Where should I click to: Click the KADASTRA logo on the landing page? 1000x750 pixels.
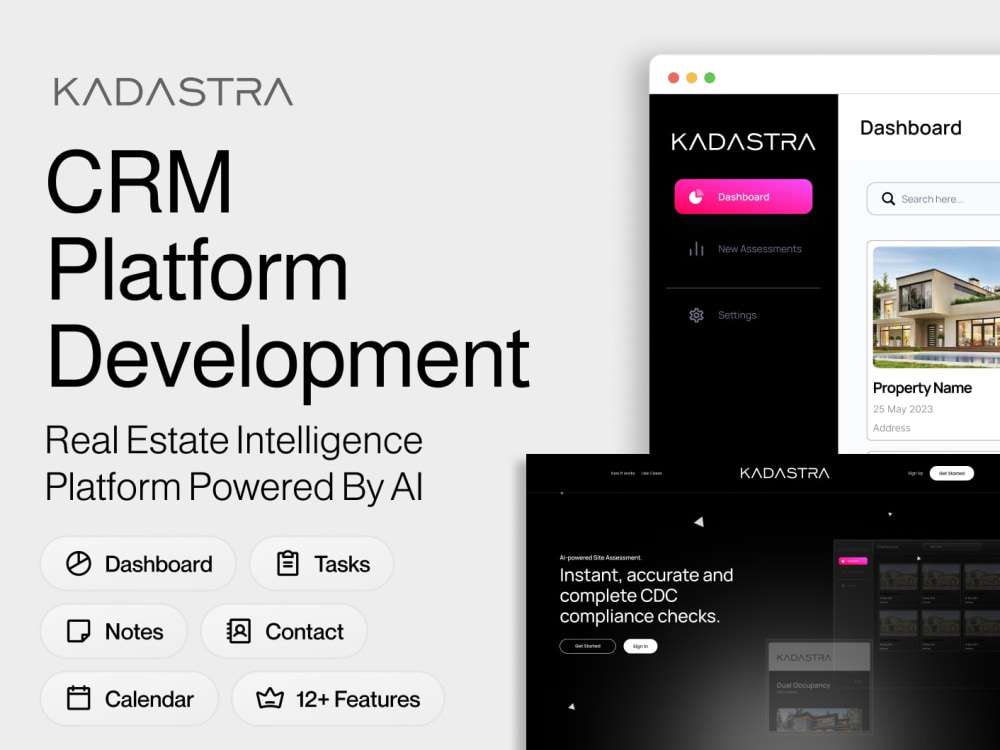784,473
